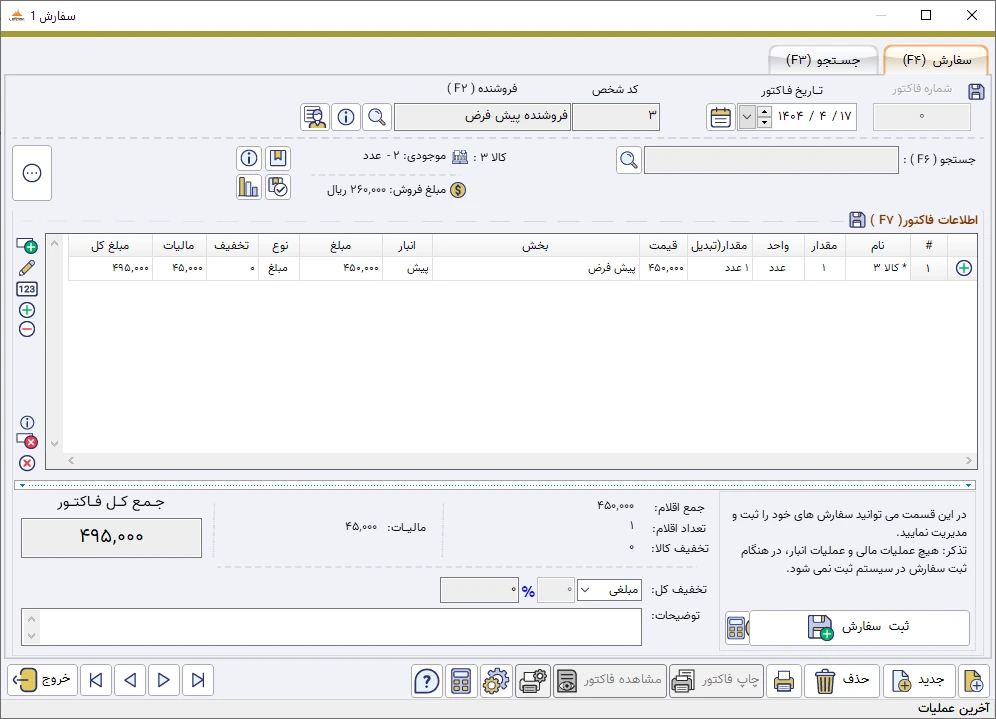The height and width of the screenshot is (719, 996).
Task: Click the شماره فاکتور number field
Action: 922,118
